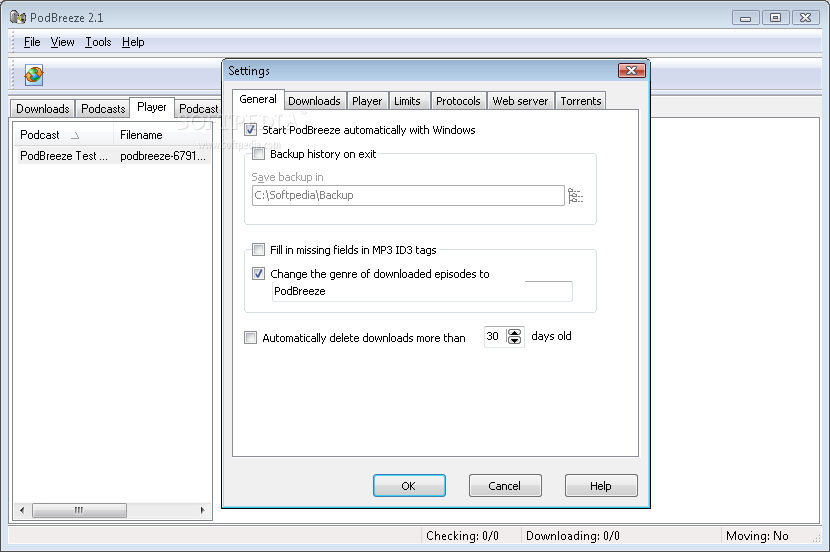Viewport: 830px width, 552px height.
Task: Switch to the Limits settings tab
Action: pos(407,101)
